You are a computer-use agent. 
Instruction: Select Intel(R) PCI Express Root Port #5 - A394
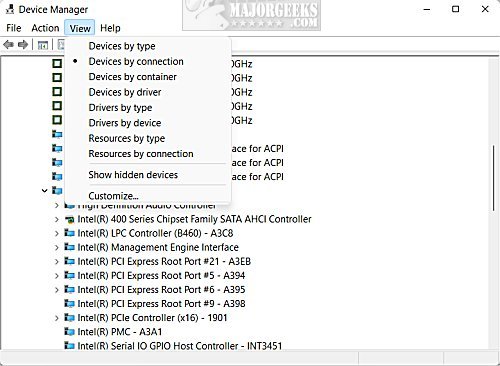[x=161, y=275]
